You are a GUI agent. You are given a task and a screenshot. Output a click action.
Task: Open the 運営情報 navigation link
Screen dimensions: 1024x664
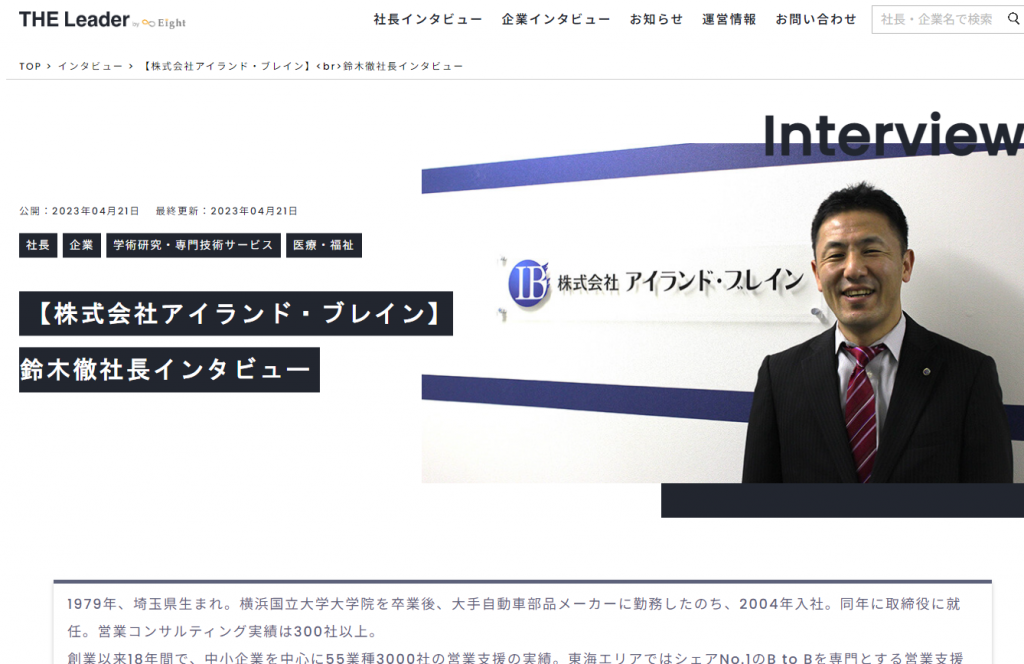pyautogui.click(x=729, y=19)
